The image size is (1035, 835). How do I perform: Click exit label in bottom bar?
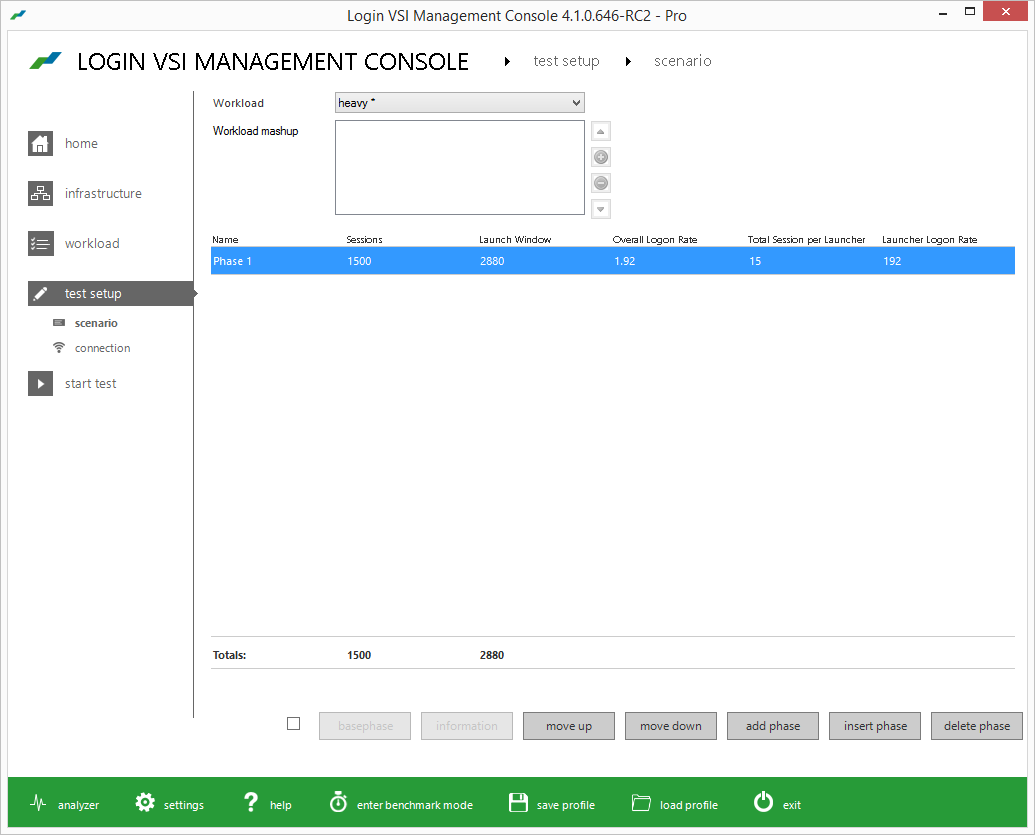(791, 805)
